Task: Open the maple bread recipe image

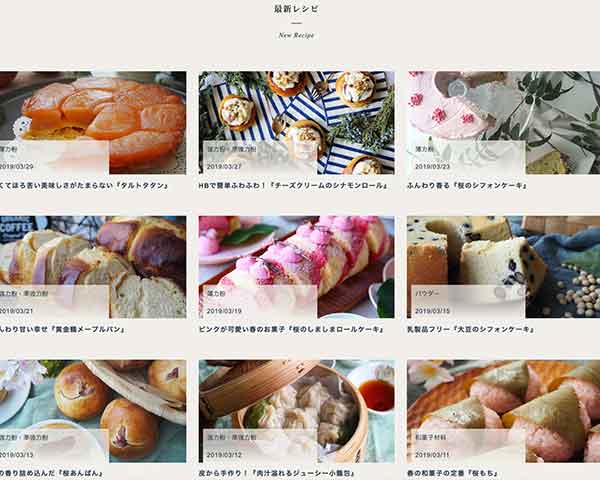Action: [x=93, y=267]
